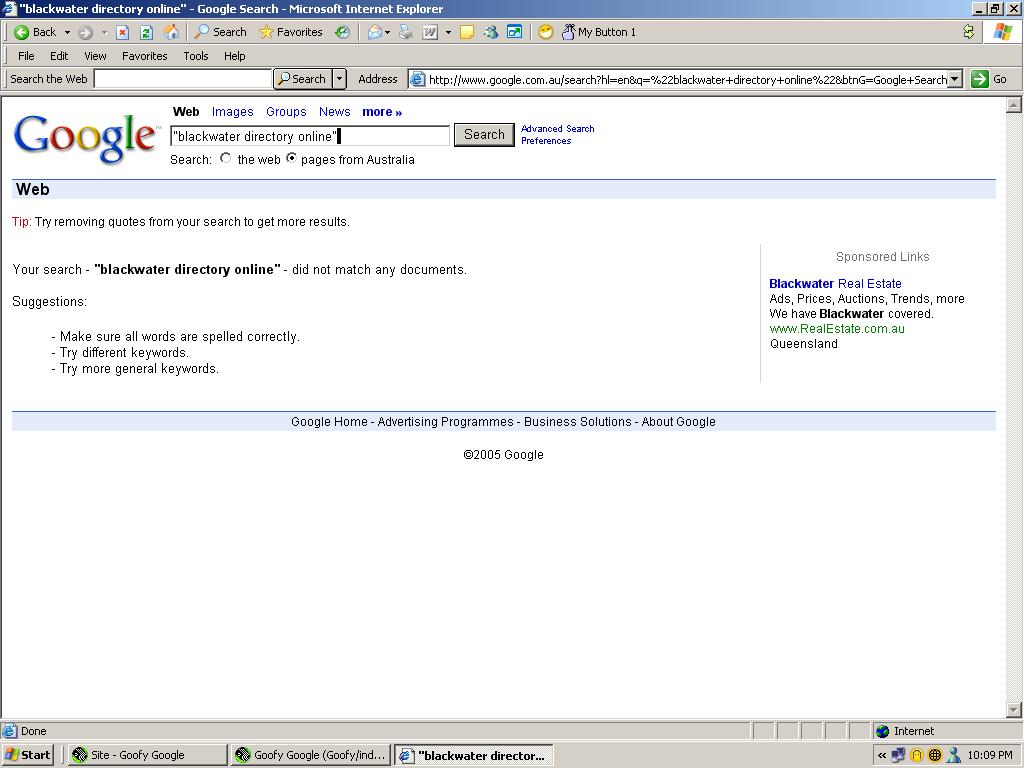Expand the Search the Web button dropdown
Screen dimensions: 1024x768
339,79
